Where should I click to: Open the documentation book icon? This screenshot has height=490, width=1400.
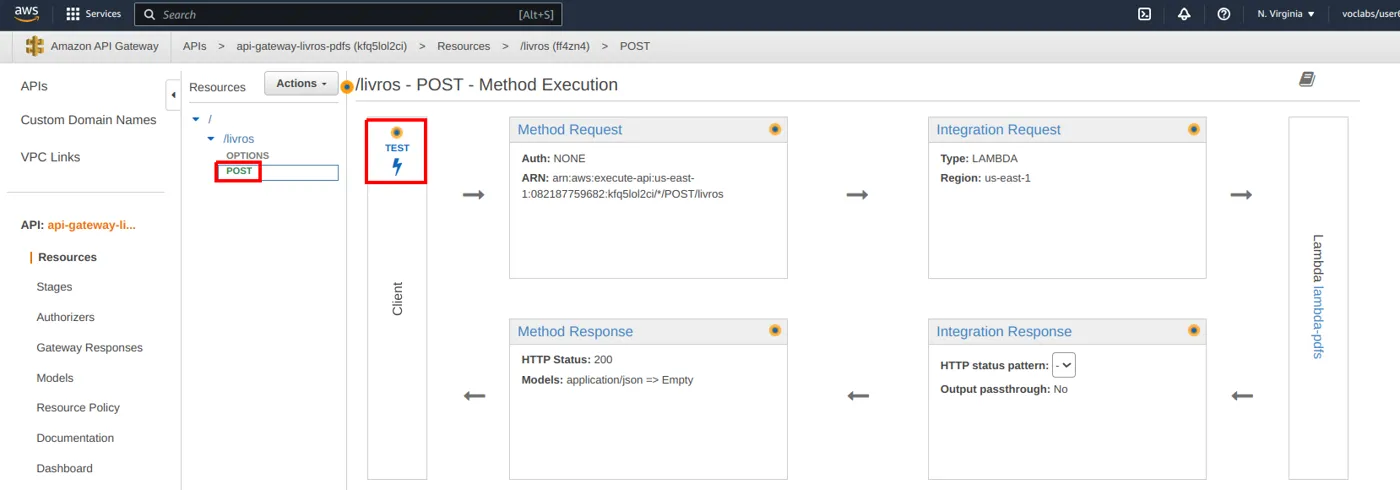click(1307, 79)
